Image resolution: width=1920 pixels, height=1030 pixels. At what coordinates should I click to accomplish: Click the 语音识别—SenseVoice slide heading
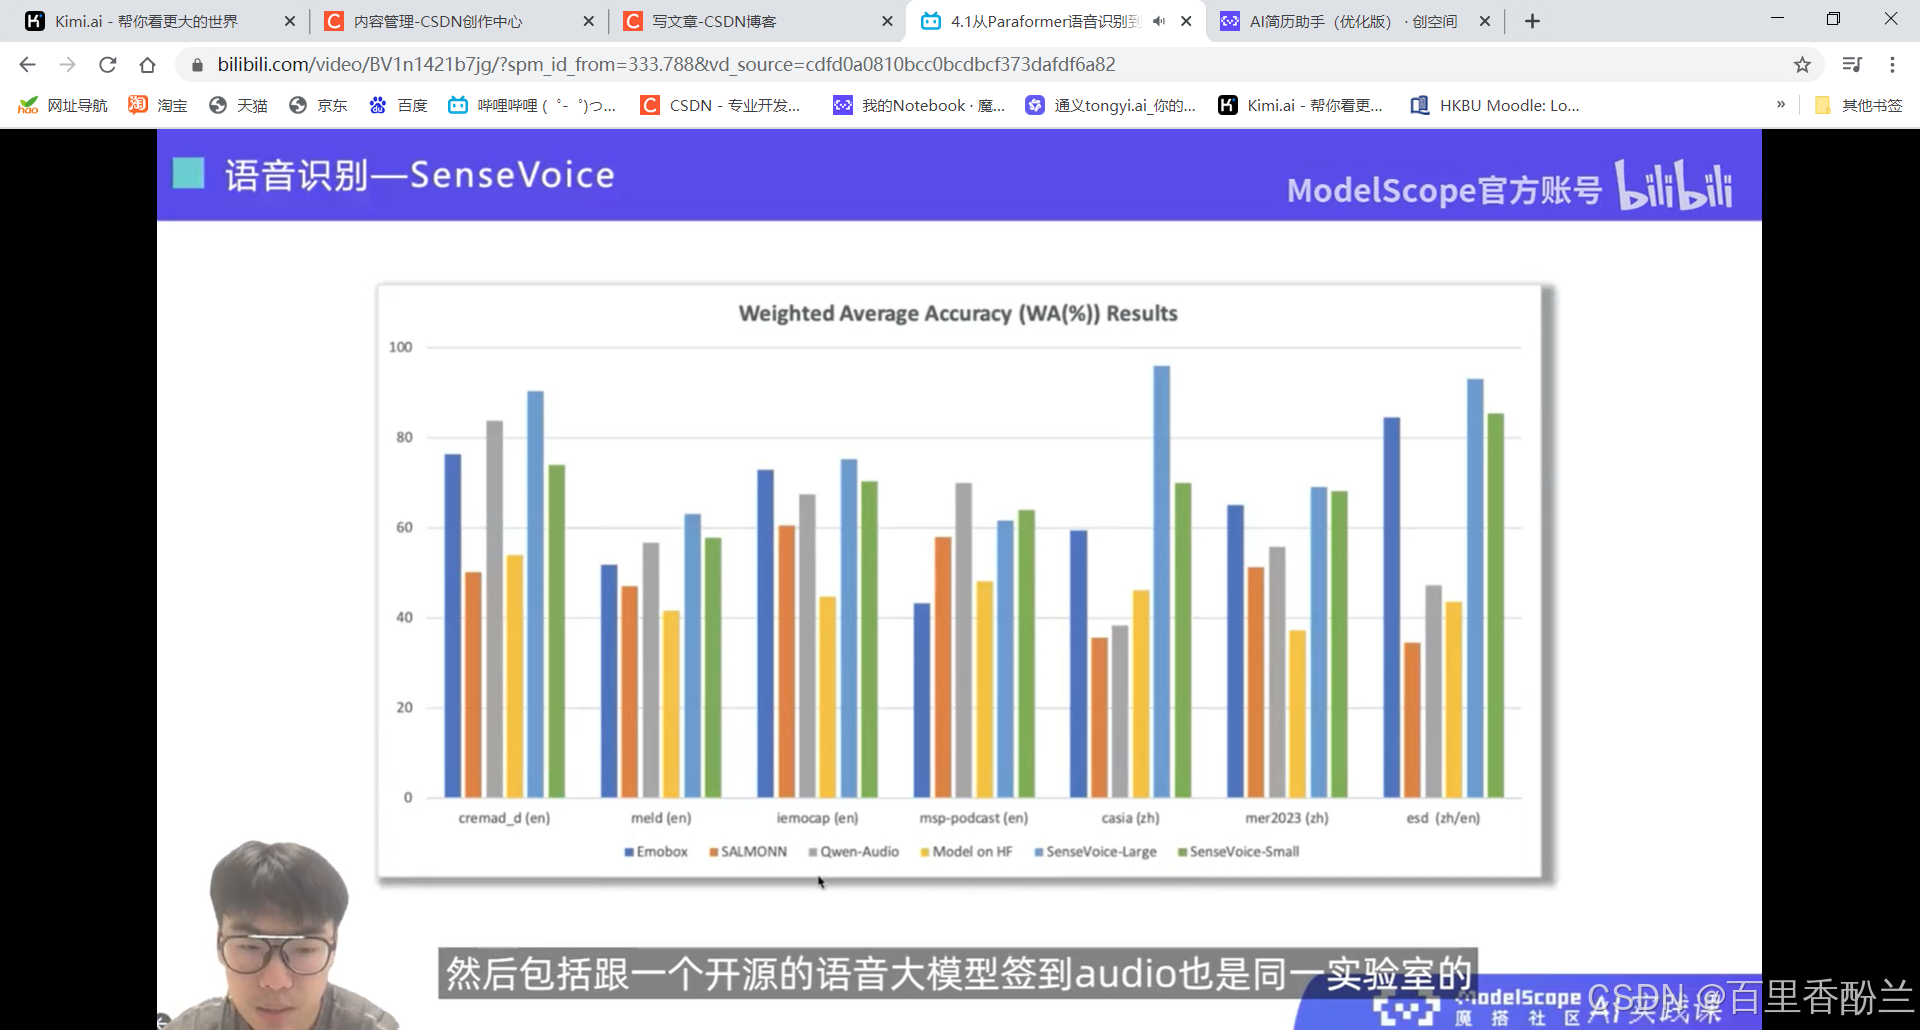pos(419,175)
